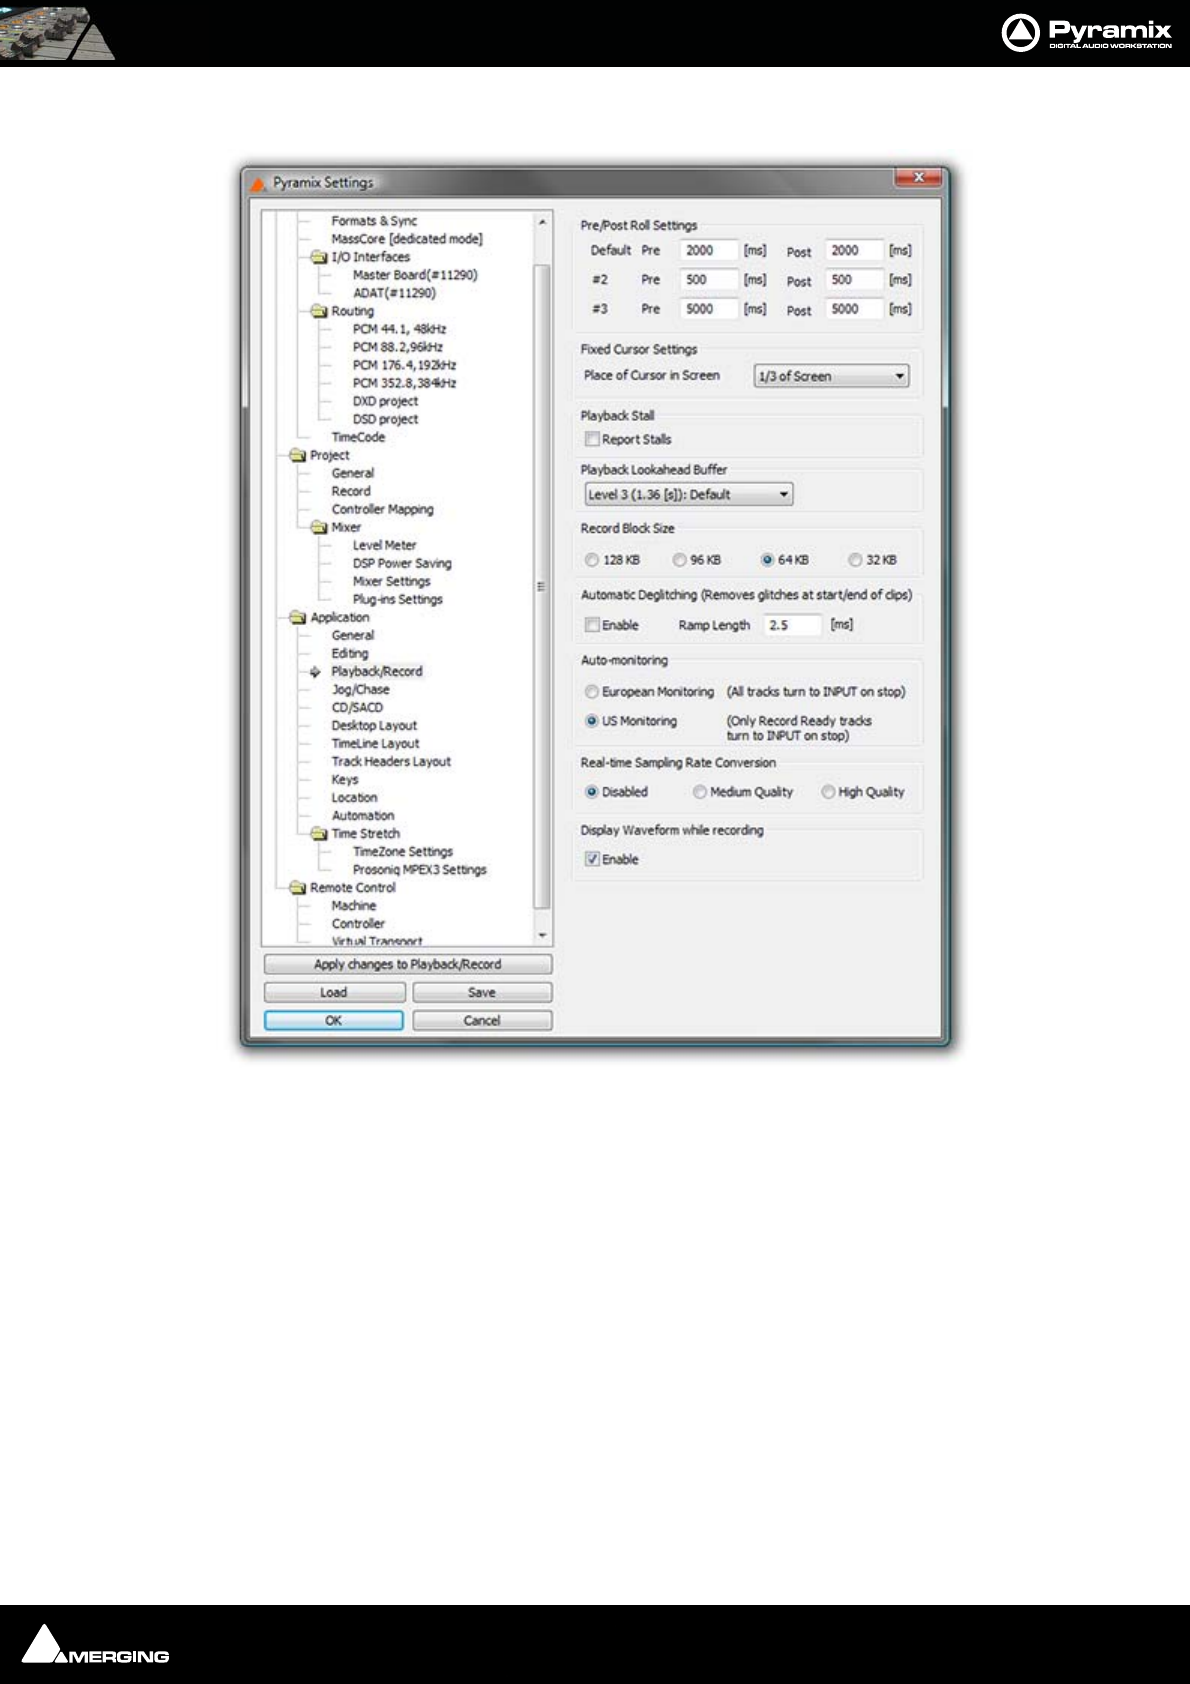Click tree scrollbar up arrow
The height and width of the screenshot is (1684, 1190).
coord(542,222)
